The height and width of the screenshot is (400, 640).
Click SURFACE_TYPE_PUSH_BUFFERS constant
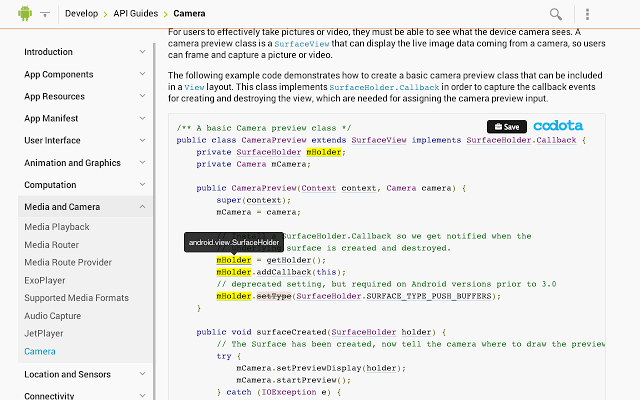[x=429, y=296]
